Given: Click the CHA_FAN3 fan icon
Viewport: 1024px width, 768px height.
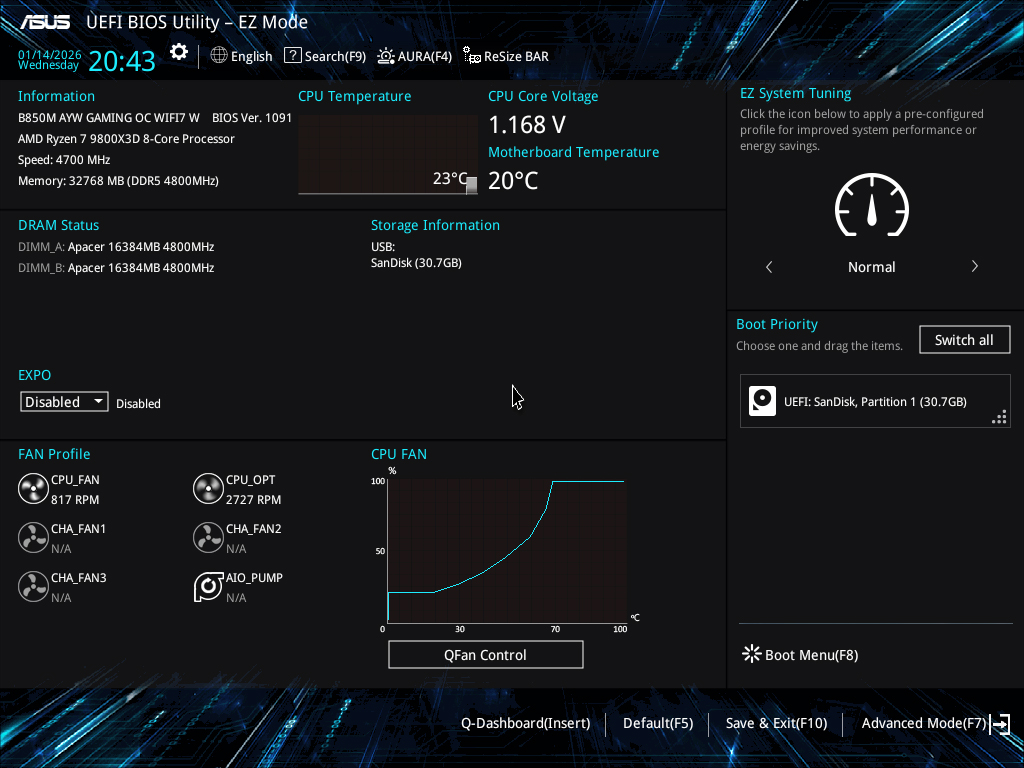Looking at the screenshot, I should (x=33, y=587).
